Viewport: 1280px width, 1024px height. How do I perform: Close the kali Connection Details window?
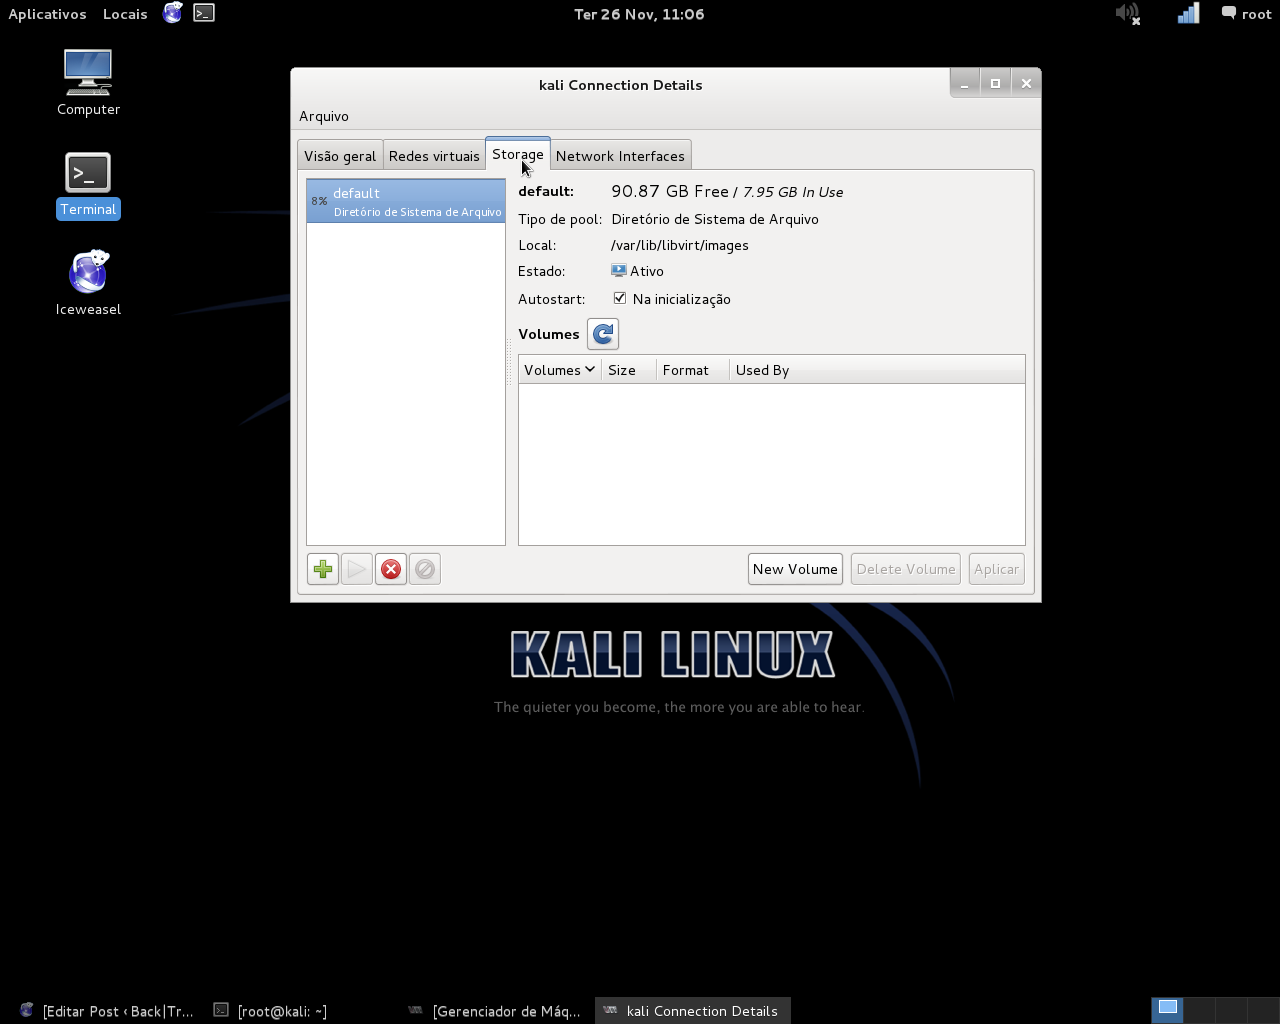point(1026,83)
